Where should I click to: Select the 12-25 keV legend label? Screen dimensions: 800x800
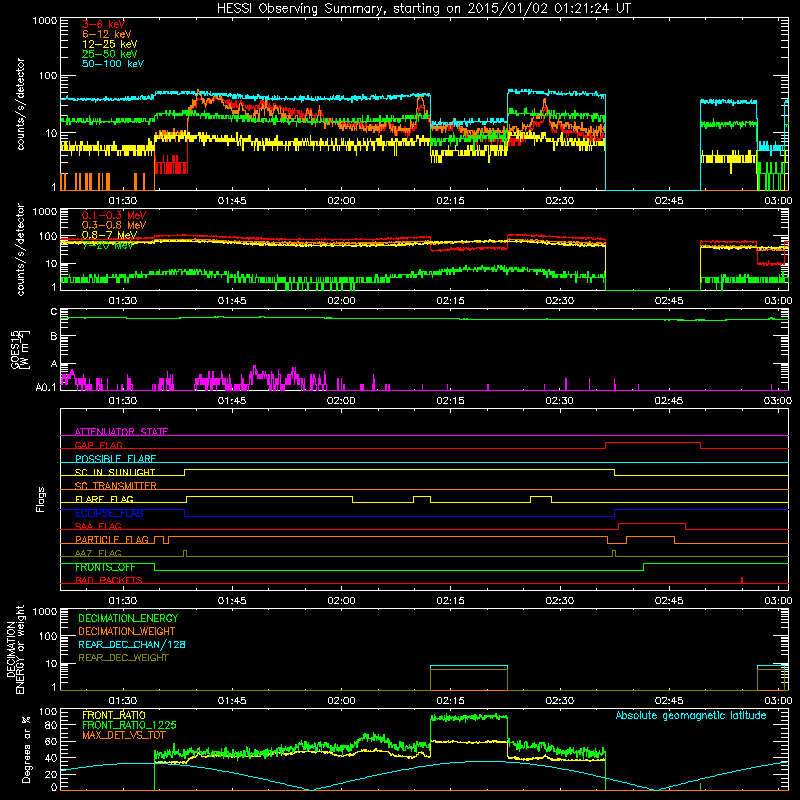tap(109, 44)
